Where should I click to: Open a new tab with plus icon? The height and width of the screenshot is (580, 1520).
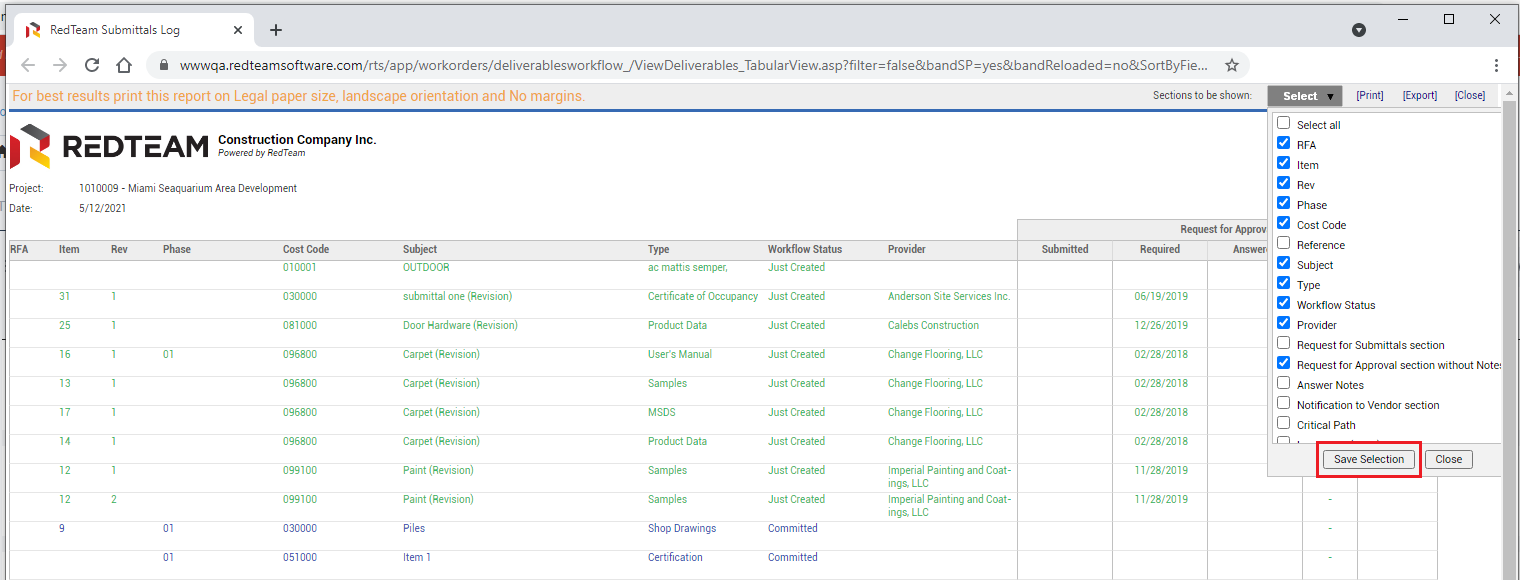click(276, 30)
